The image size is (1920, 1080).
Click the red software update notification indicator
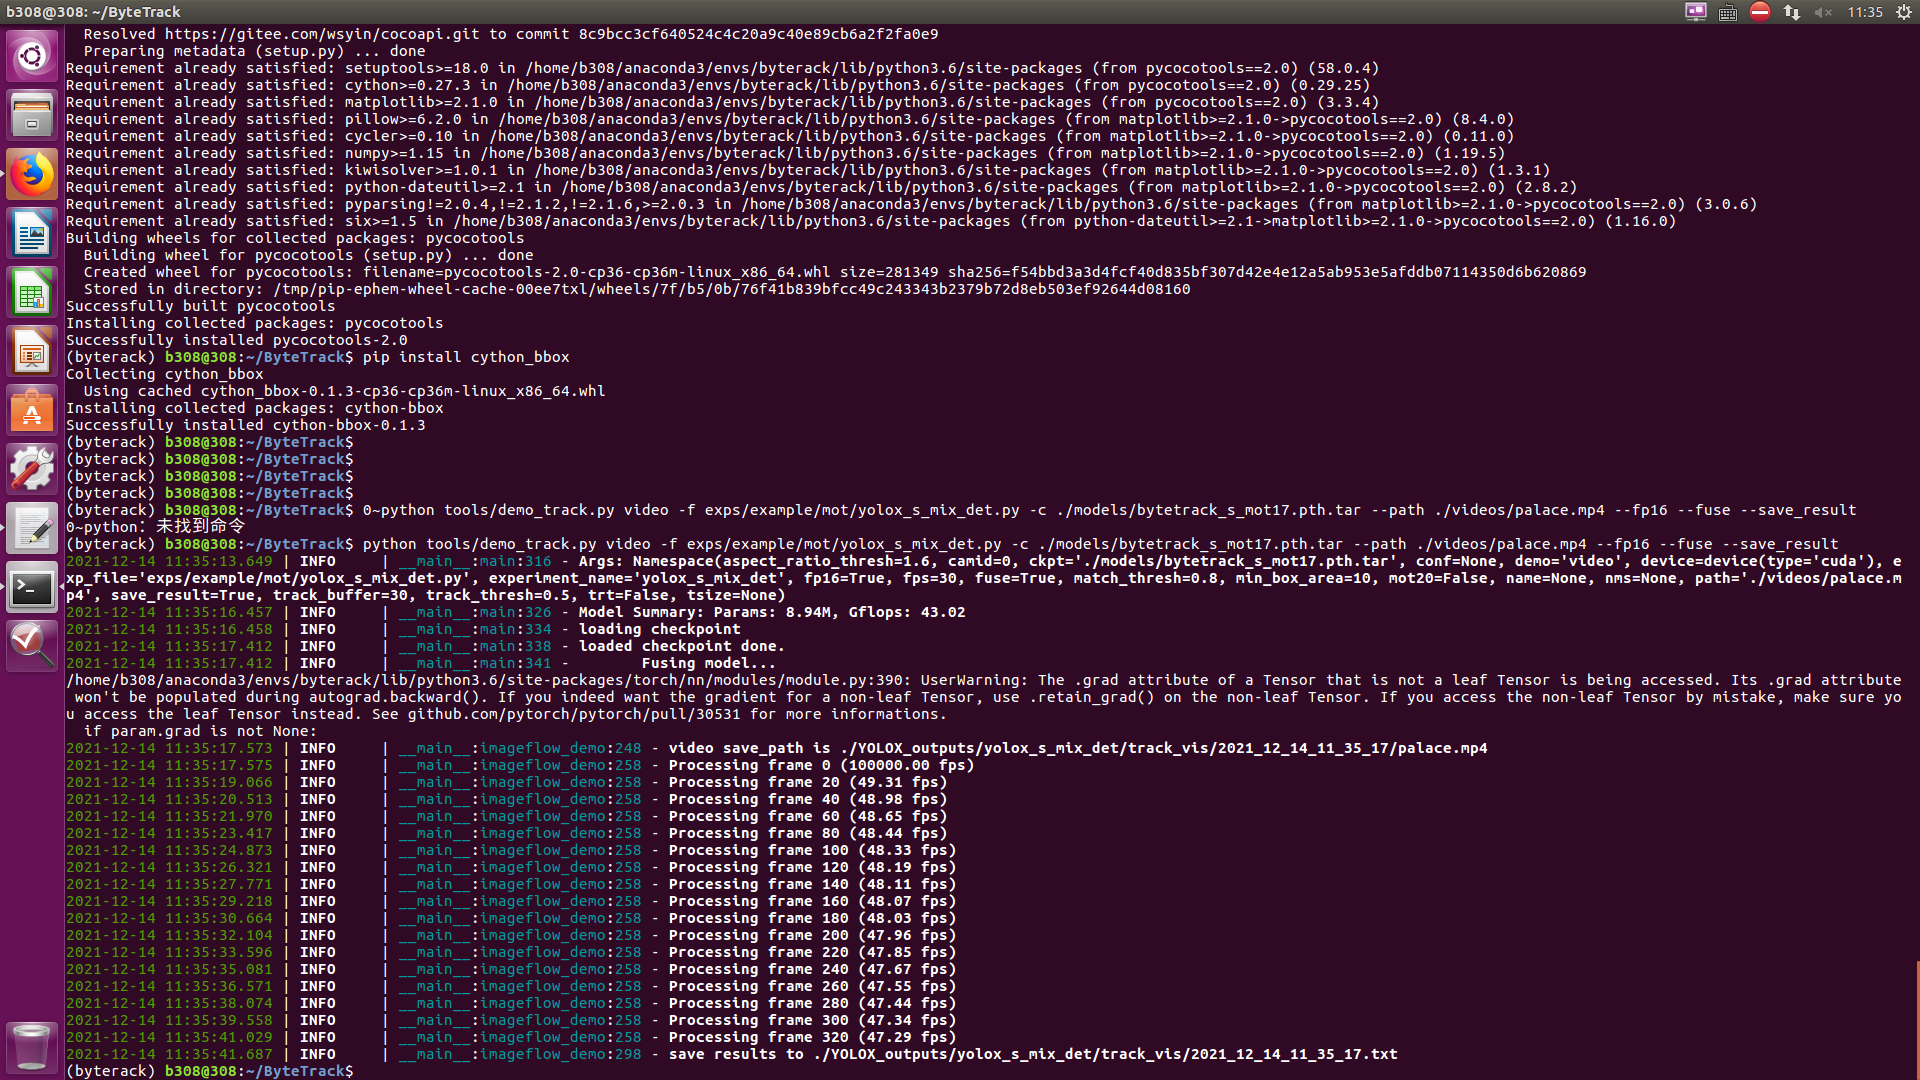pos(1760,12)
